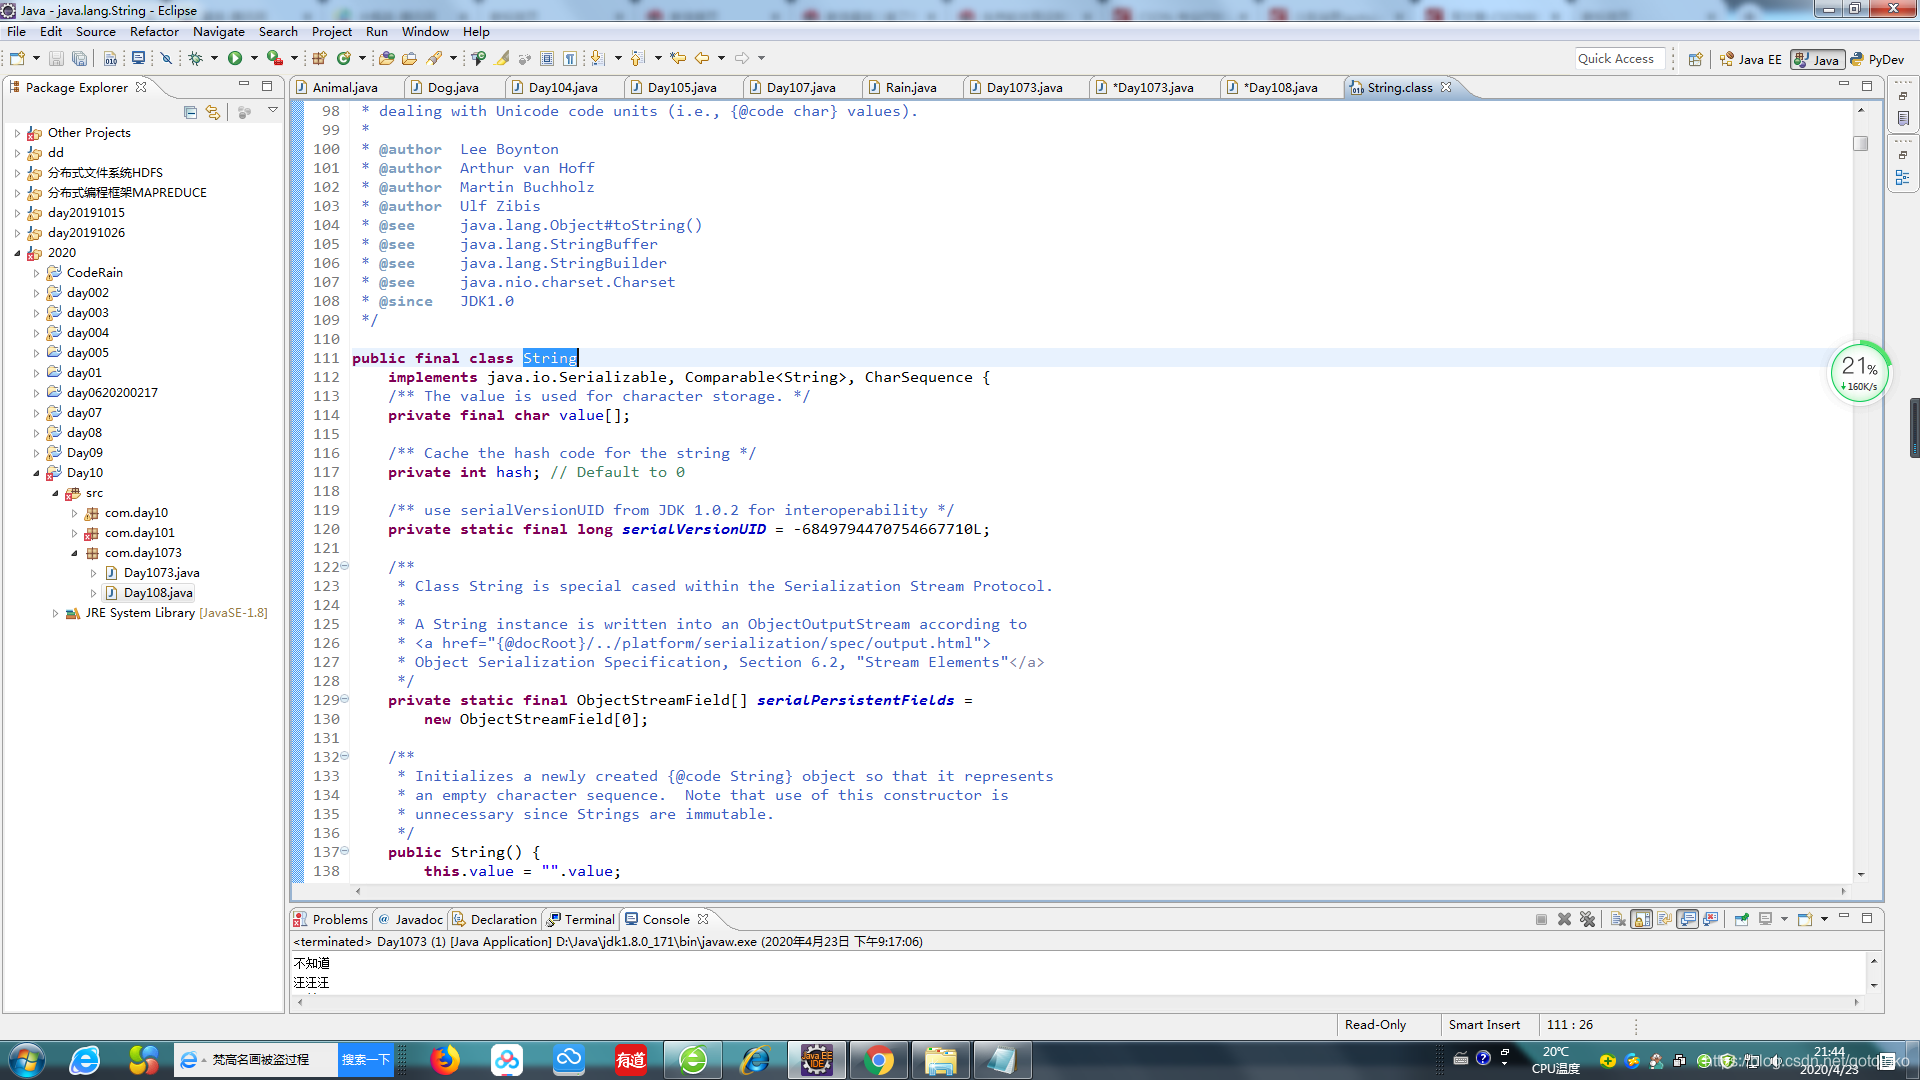Expand the Day10 project folder
This screenshot has width=1920, height=1080.
pos(37,472)
